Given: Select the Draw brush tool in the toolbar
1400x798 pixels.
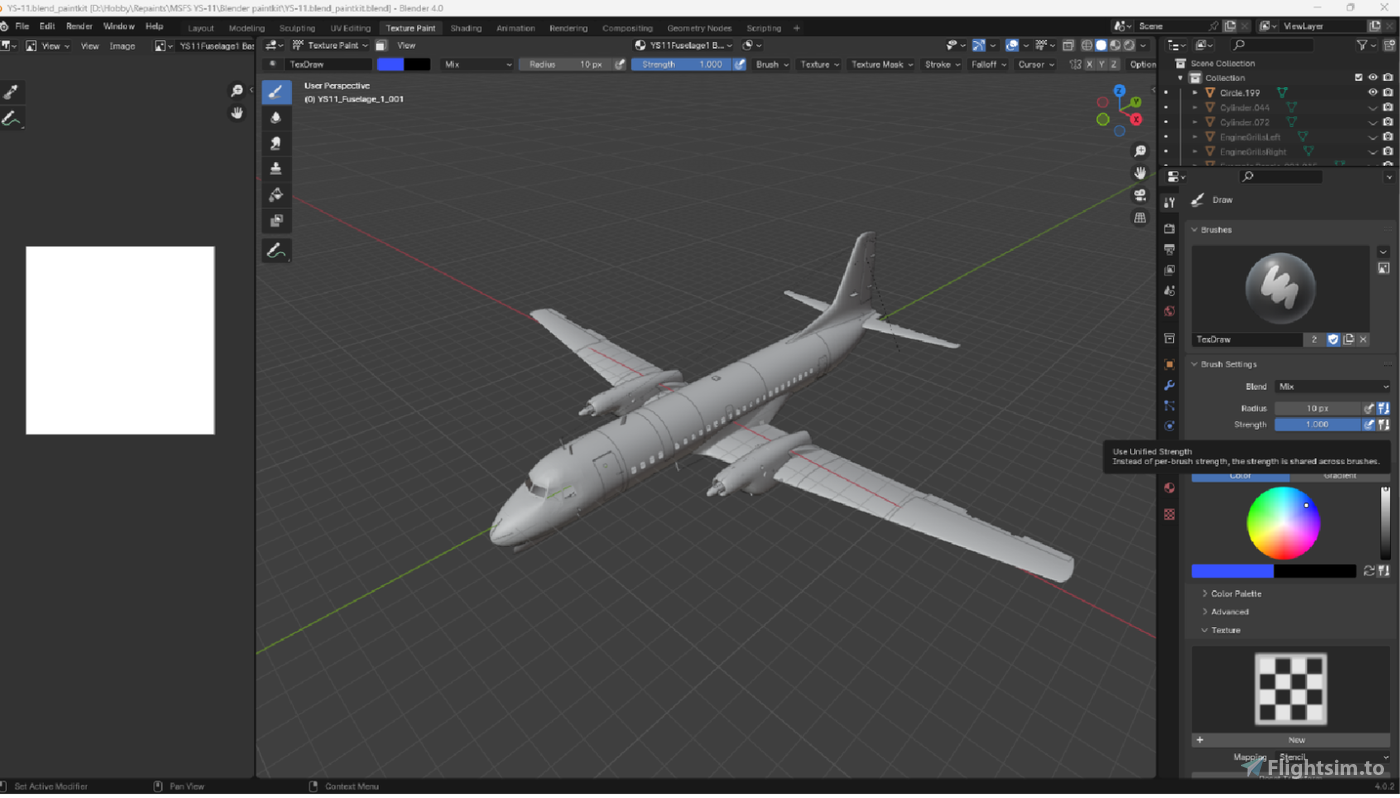Looking at the screenshot, I should coord(276,91).
